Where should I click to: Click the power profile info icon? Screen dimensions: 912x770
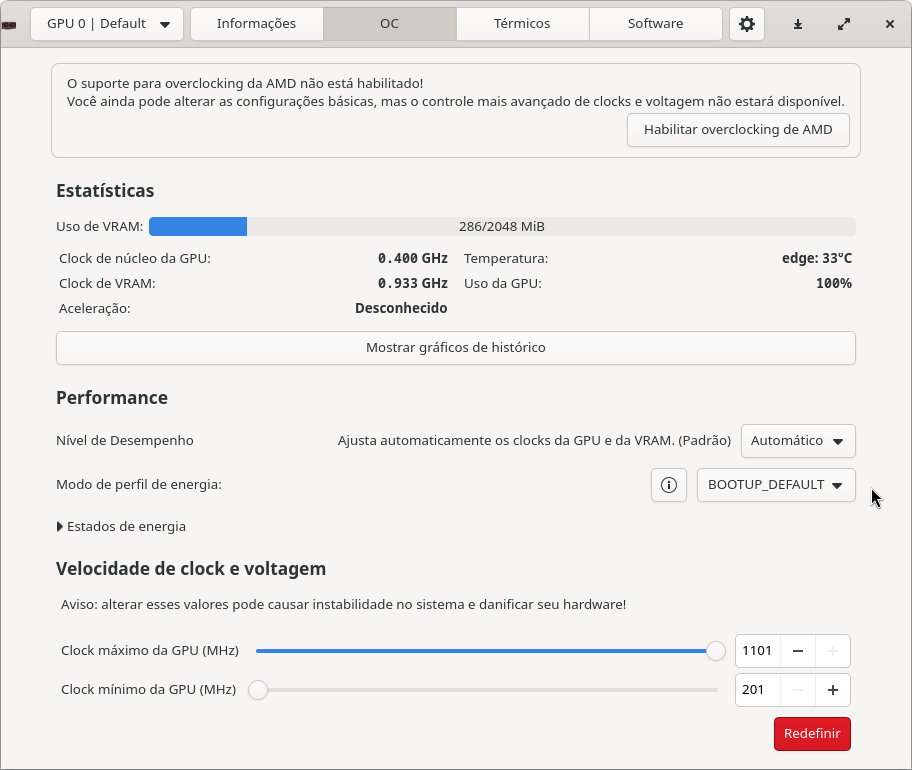(x=669, y=485)
